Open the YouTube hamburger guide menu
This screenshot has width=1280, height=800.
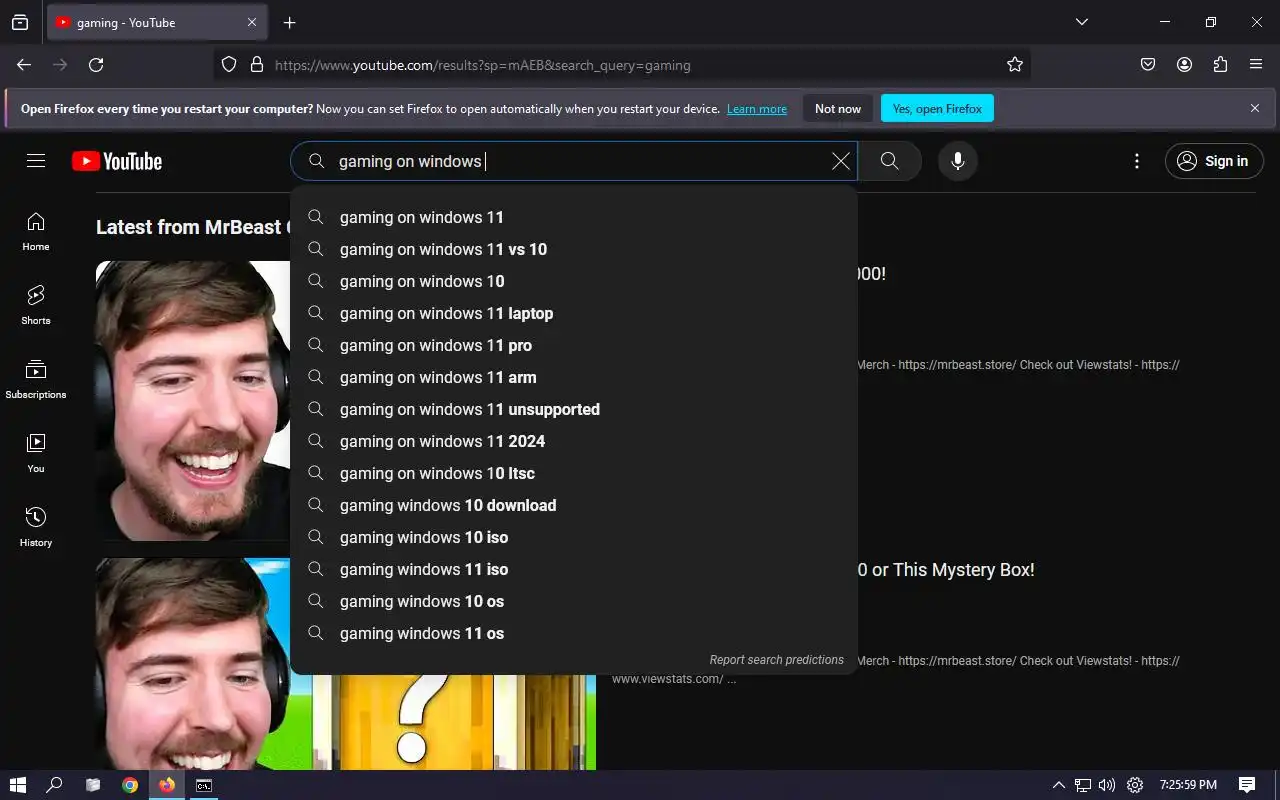point(36,161)
